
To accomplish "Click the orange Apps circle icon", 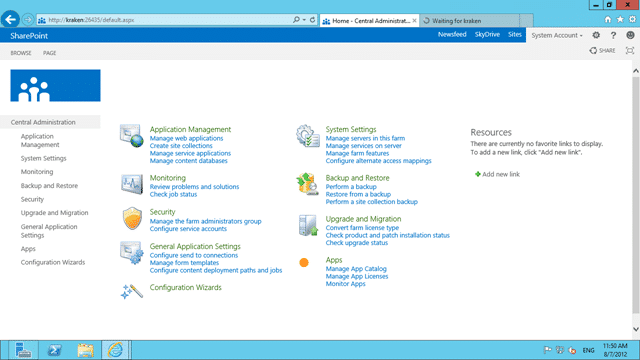I will click(304, 262).
